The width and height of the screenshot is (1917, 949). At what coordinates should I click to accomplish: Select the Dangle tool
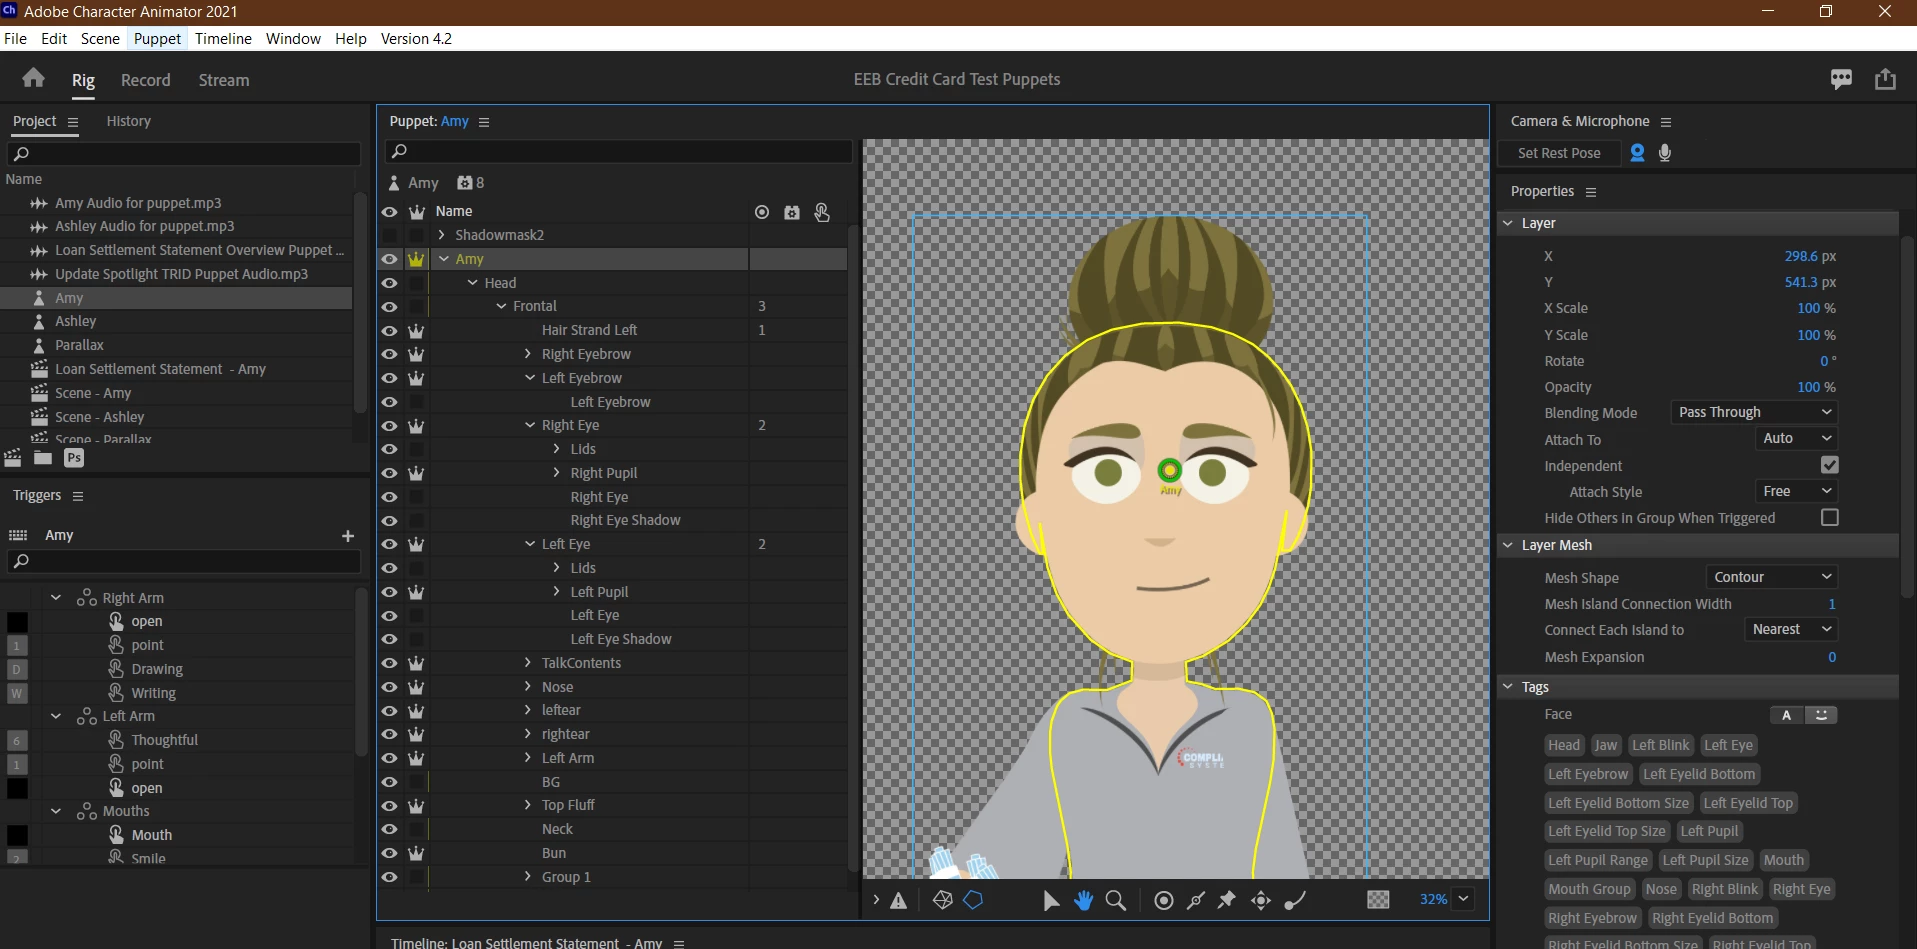coord(1295,900)
